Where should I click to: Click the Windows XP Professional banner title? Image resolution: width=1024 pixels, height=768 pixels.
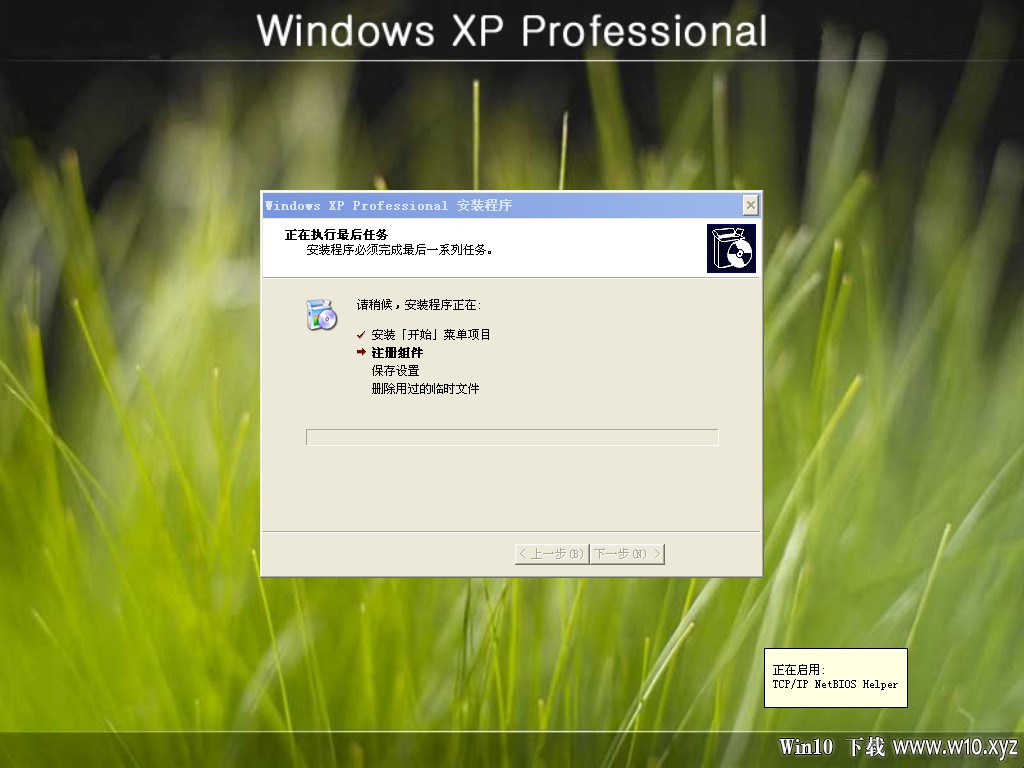(x=512, y=31)
